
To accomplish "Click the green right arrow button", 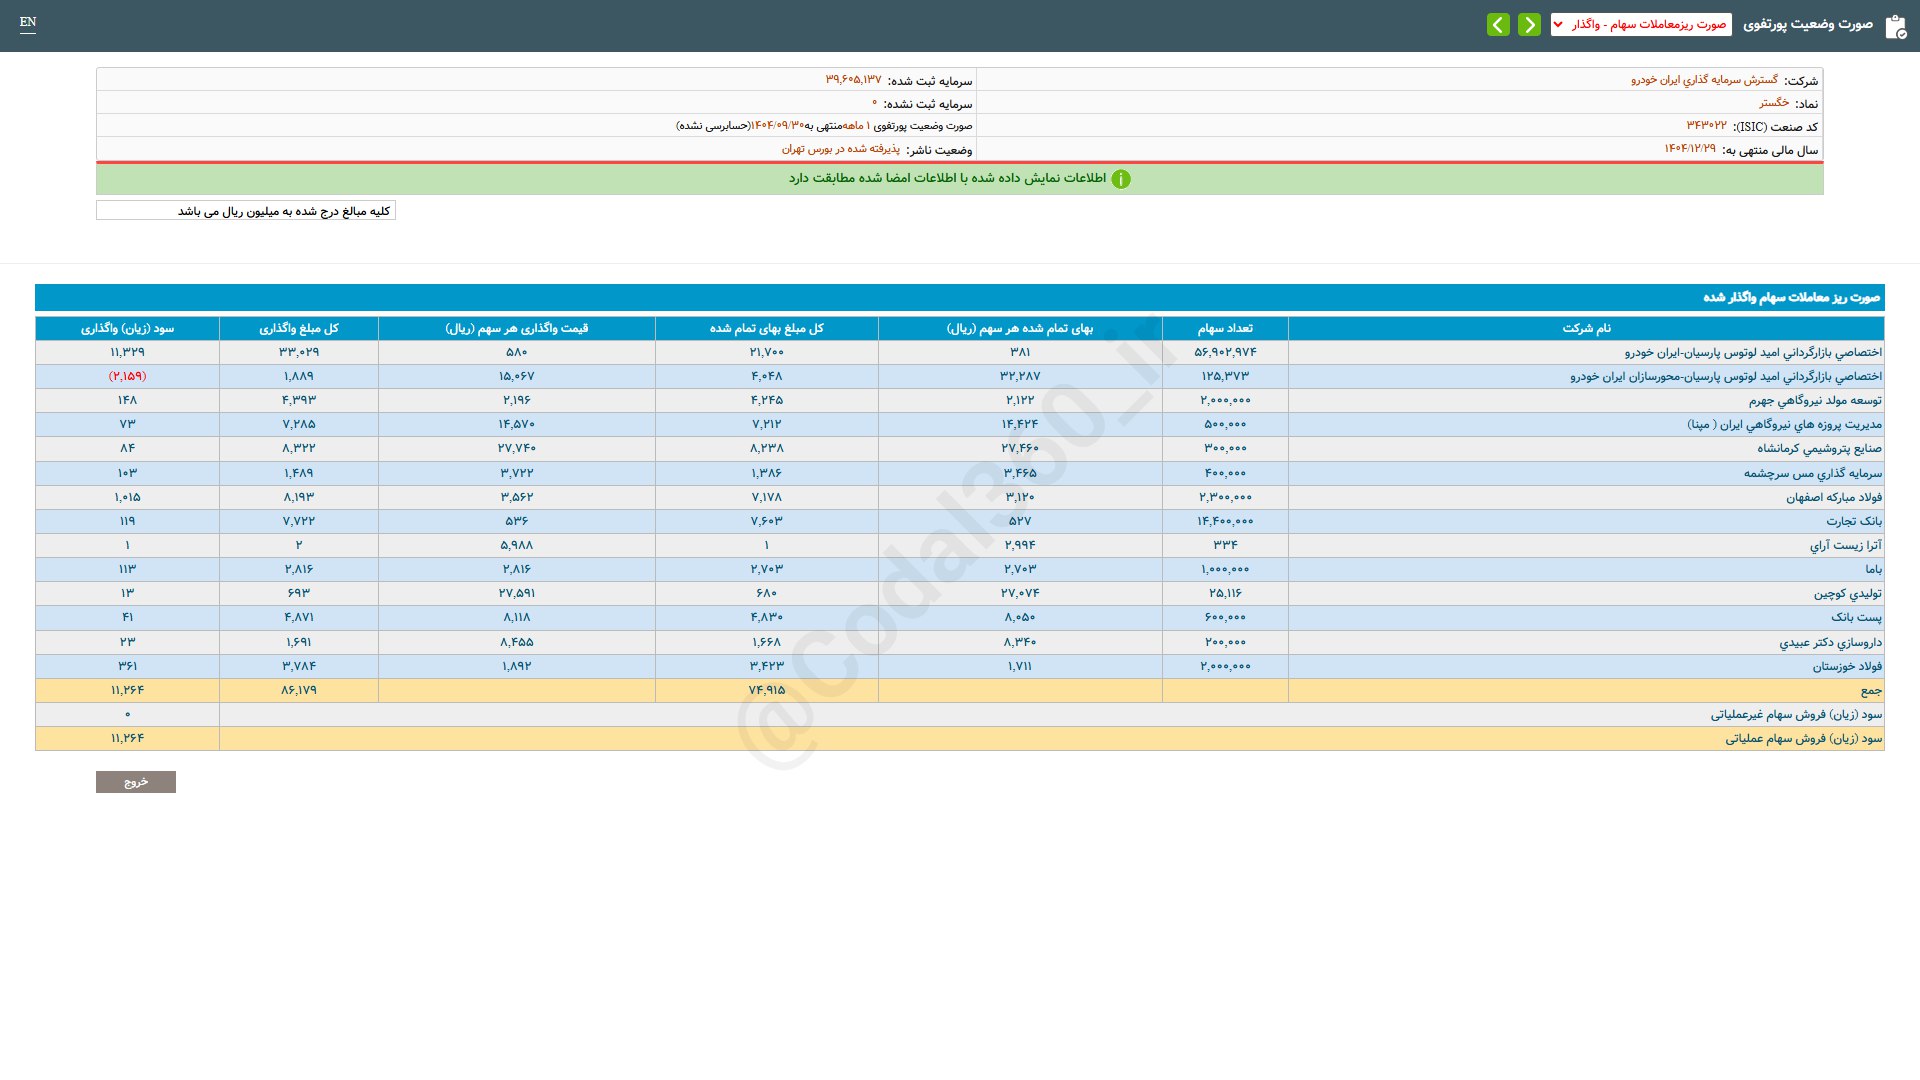I will [x=1529, y=24].
